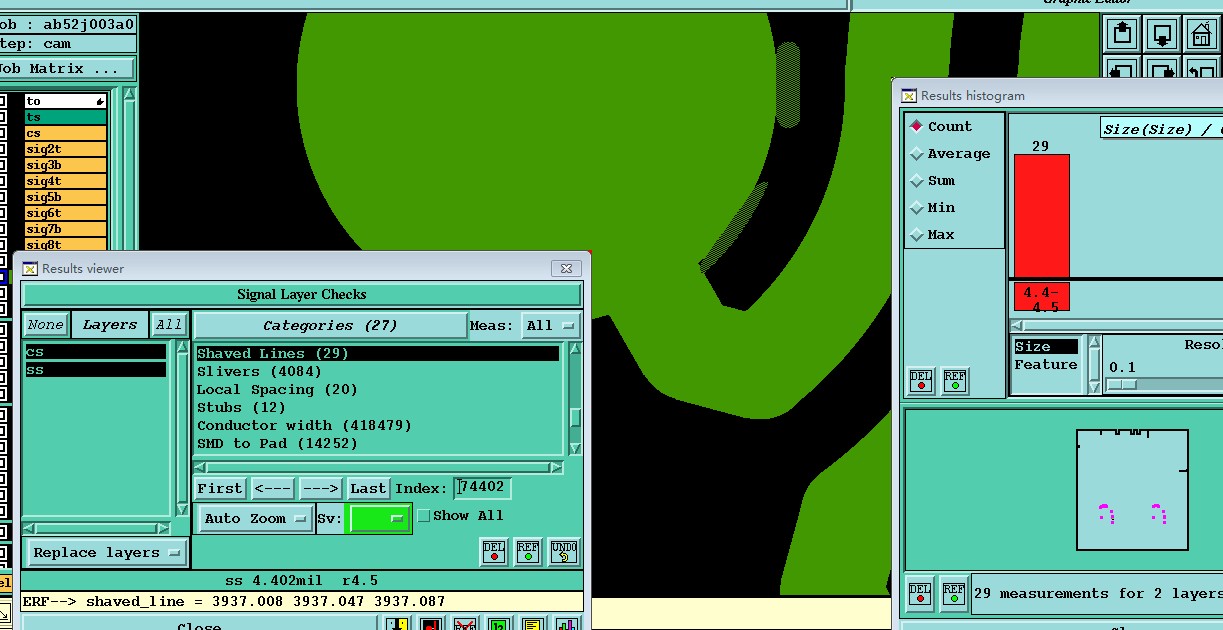Screen dimensions: 1223x630
Task: Click All layers button
Action: [169, 325]
